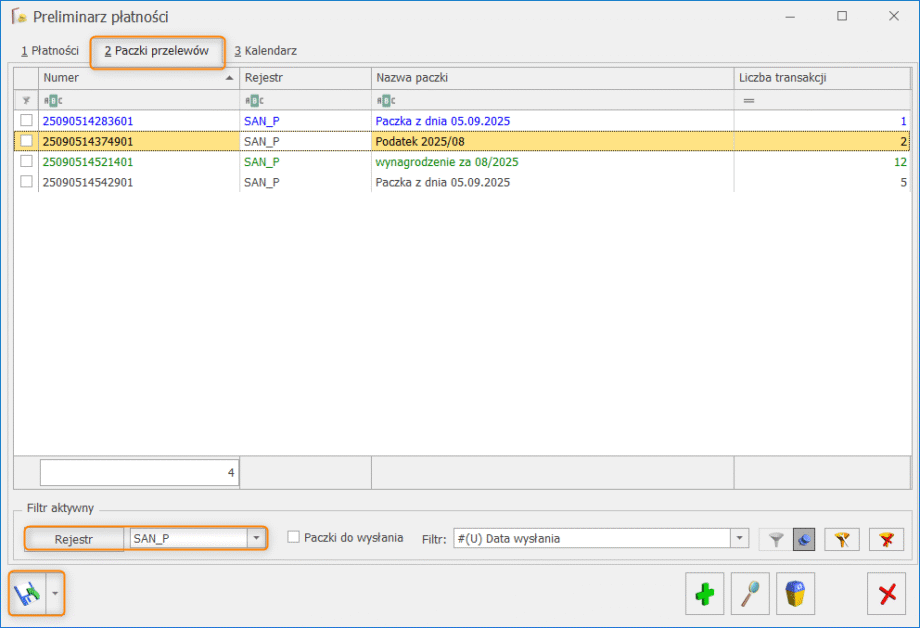Open the Filtr dropdown list

click(740, 539)
